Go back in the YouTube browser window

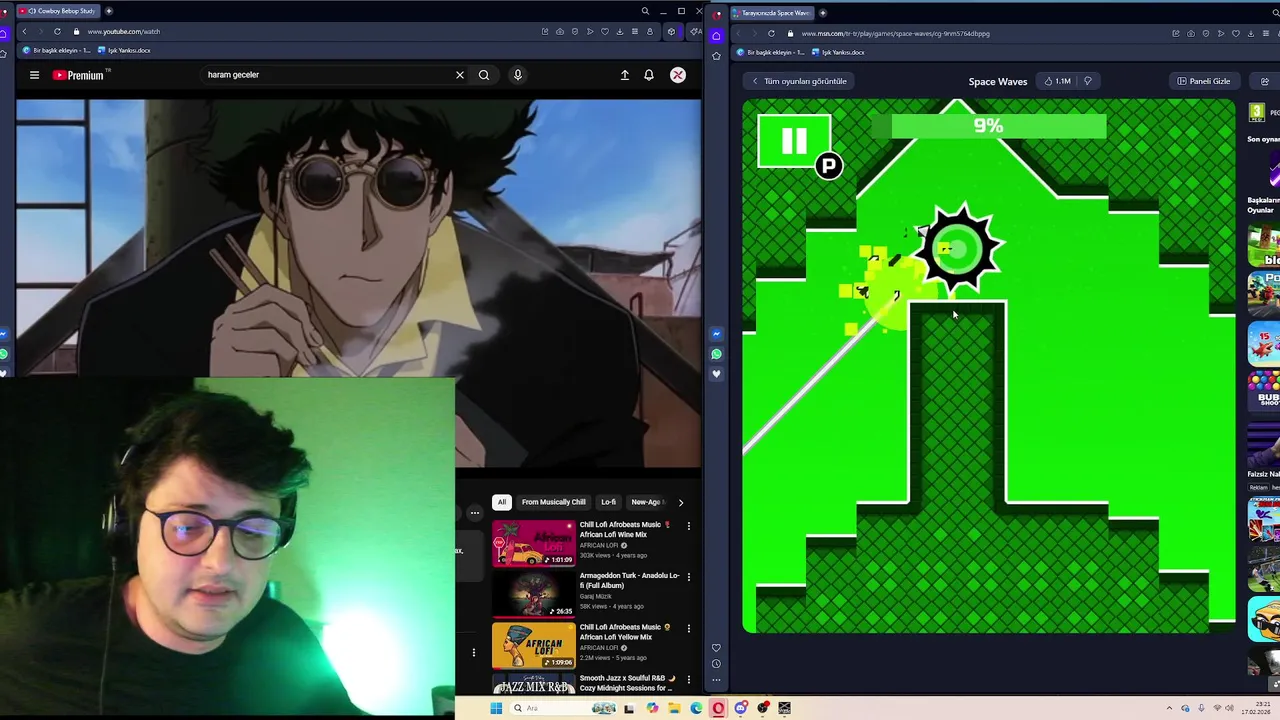24,31
